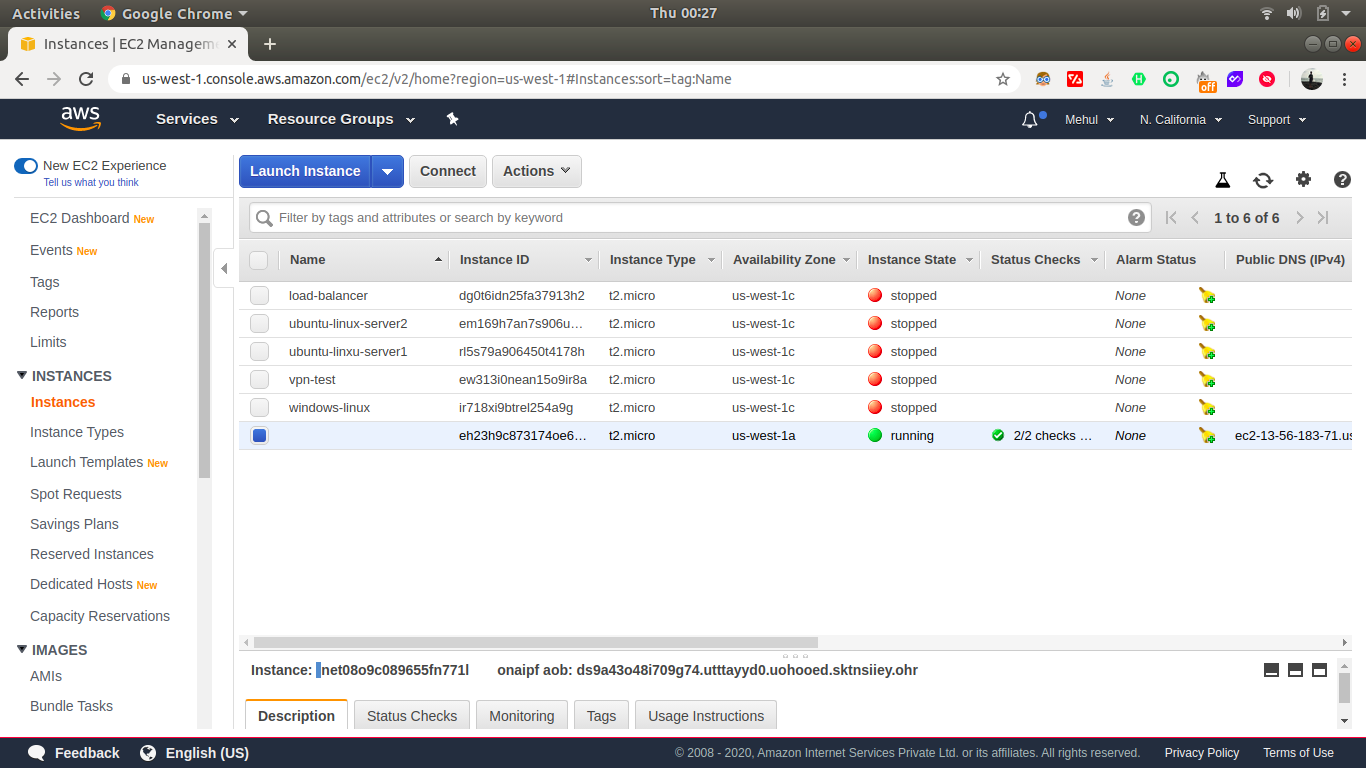This screenshot has height=768, width=1366.
Task: Click the Connect button
Action: [448, 171]
